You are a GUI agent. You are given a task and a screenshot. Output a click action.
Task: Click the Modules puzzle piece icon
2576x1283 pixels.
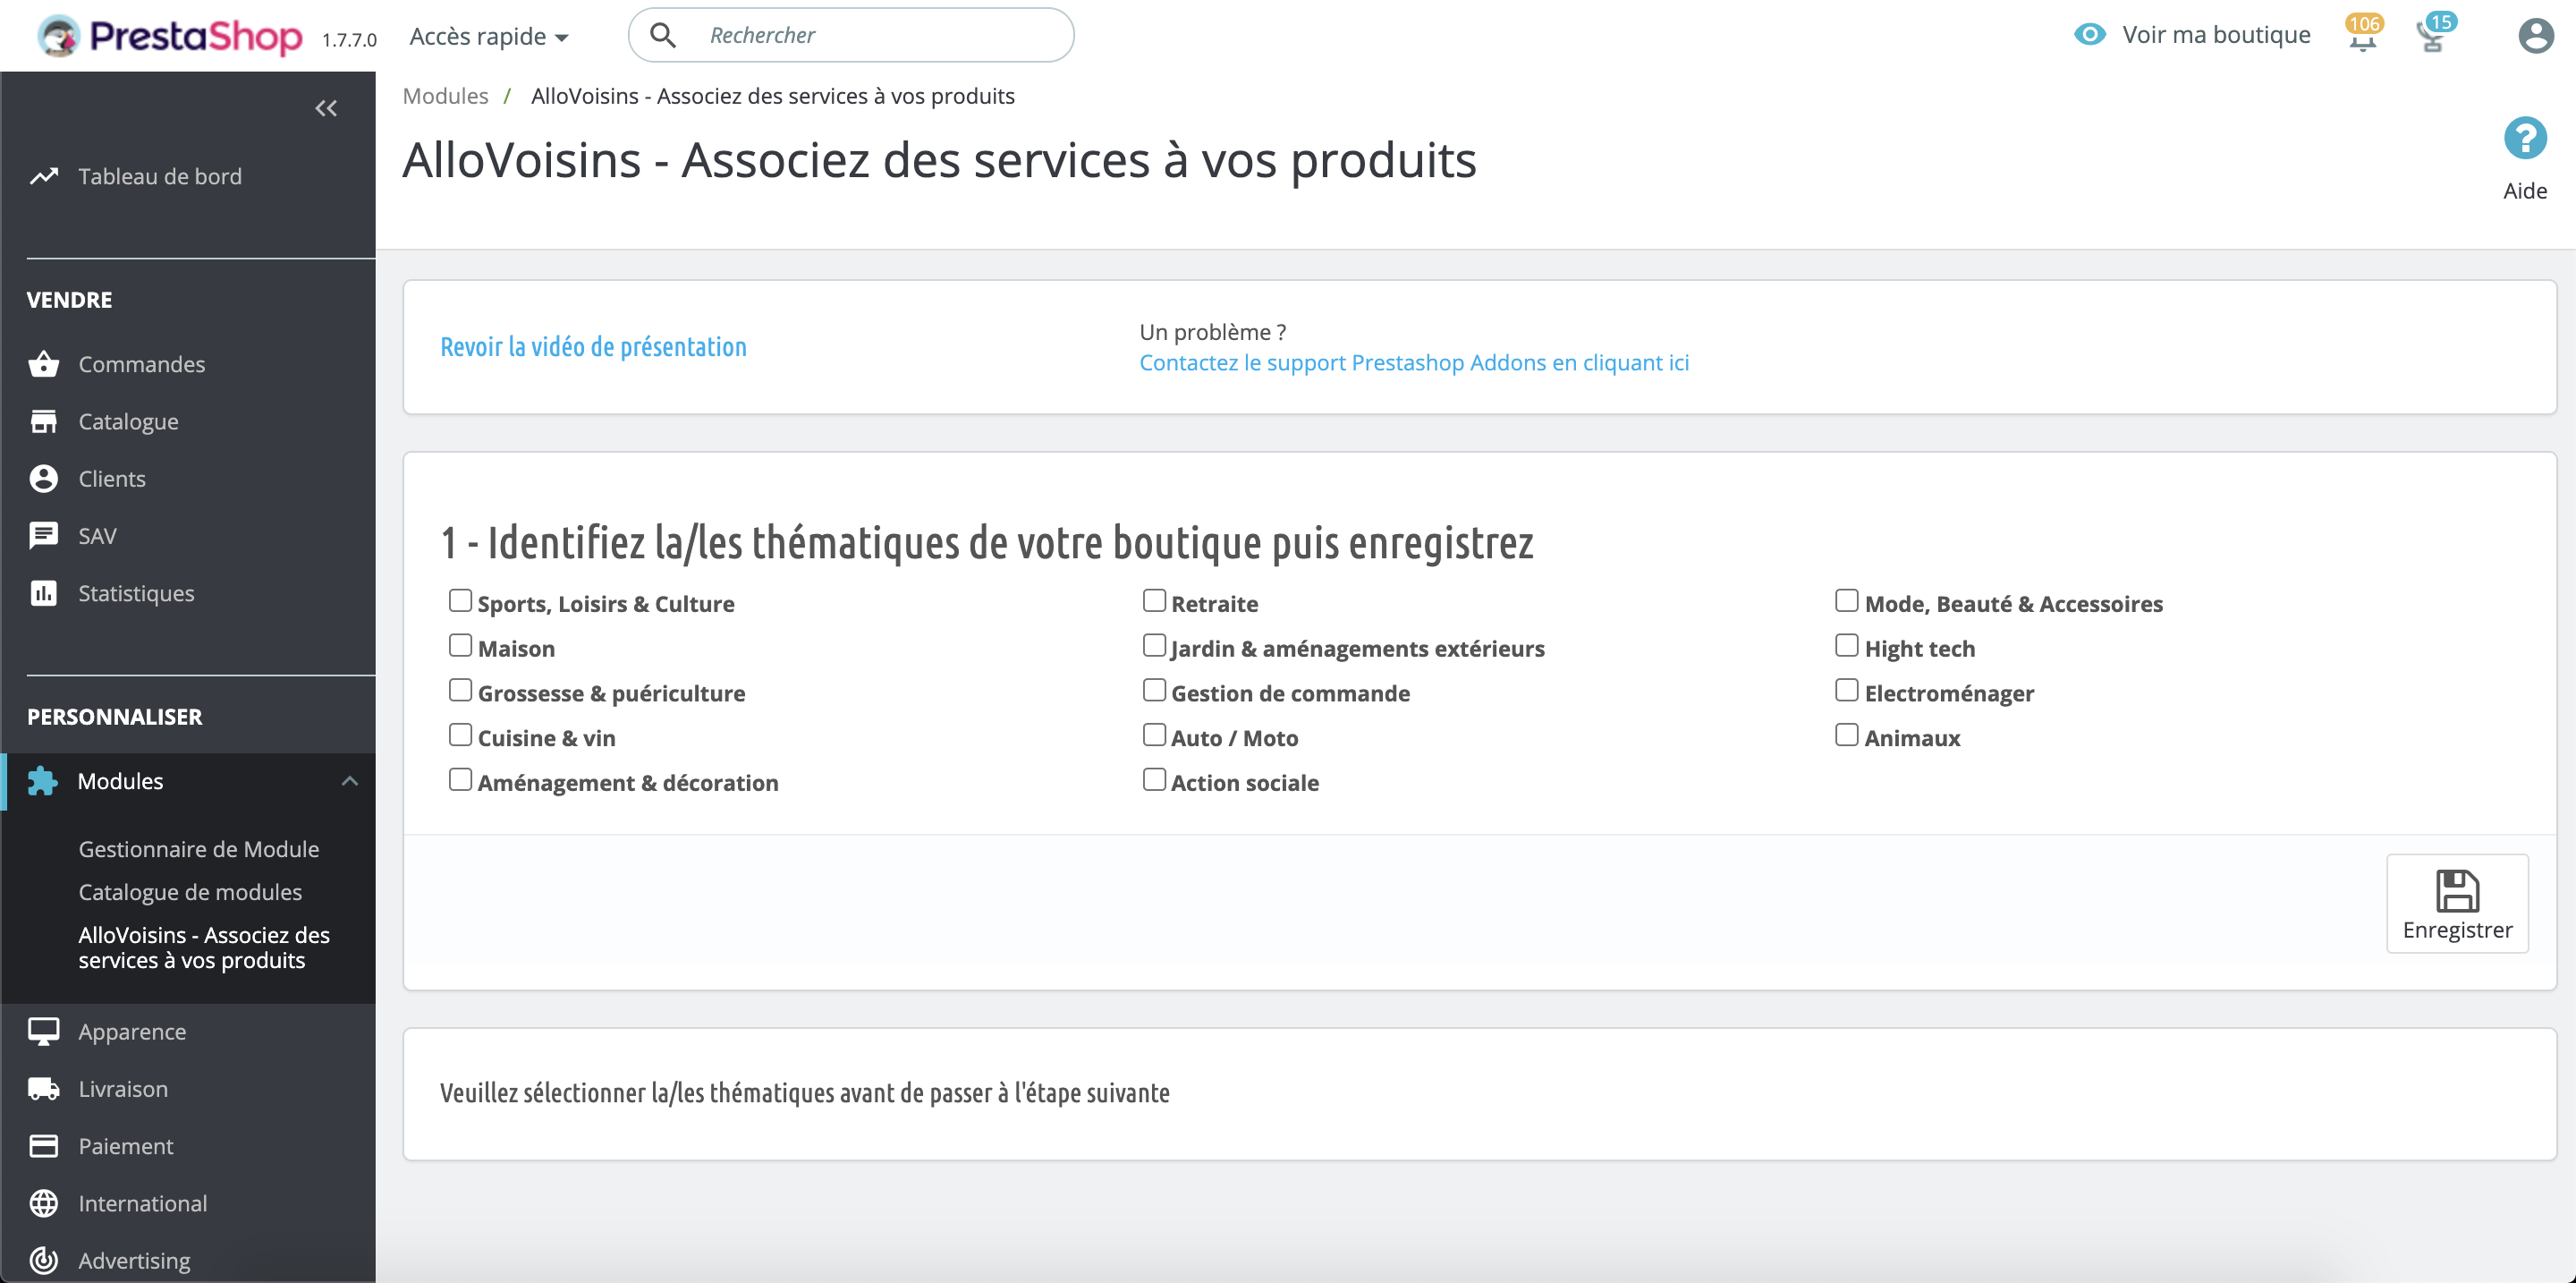43,781
